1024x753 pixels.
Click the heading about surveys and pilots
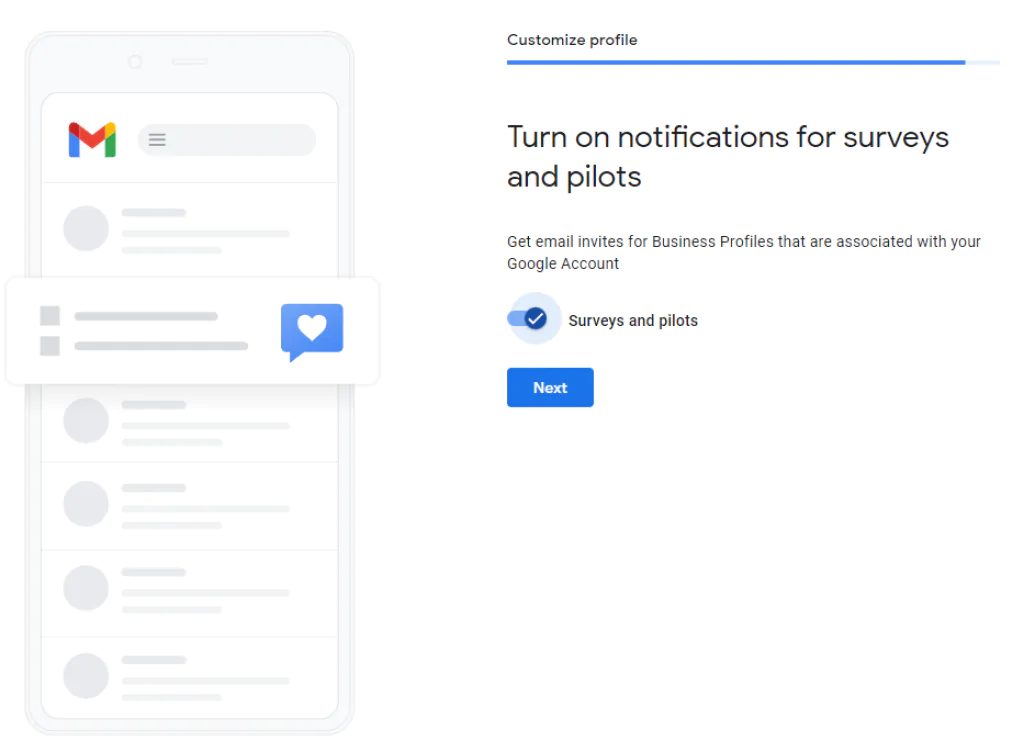[x=728, y=157]
